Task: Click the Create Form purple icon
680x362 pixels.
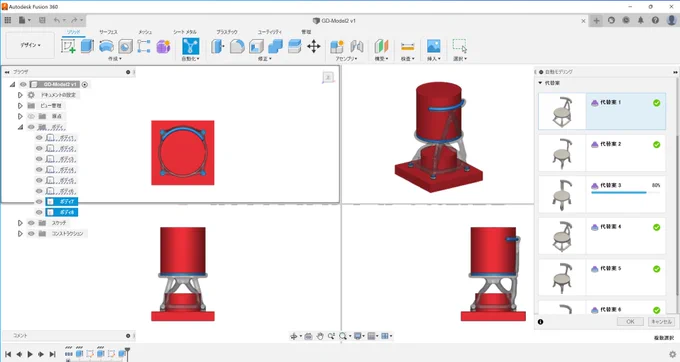Action: (163, 46)
